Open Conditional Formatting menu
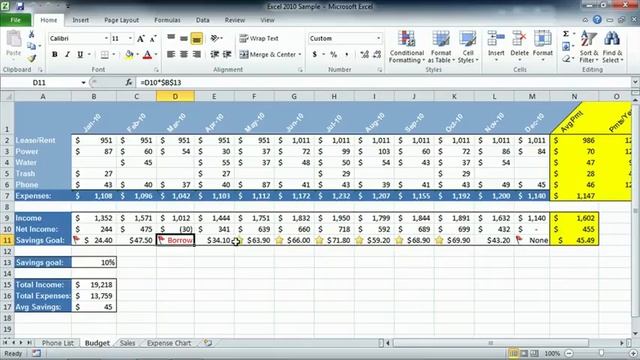Screen dimensions: 640x360 (x=407, y=47)
